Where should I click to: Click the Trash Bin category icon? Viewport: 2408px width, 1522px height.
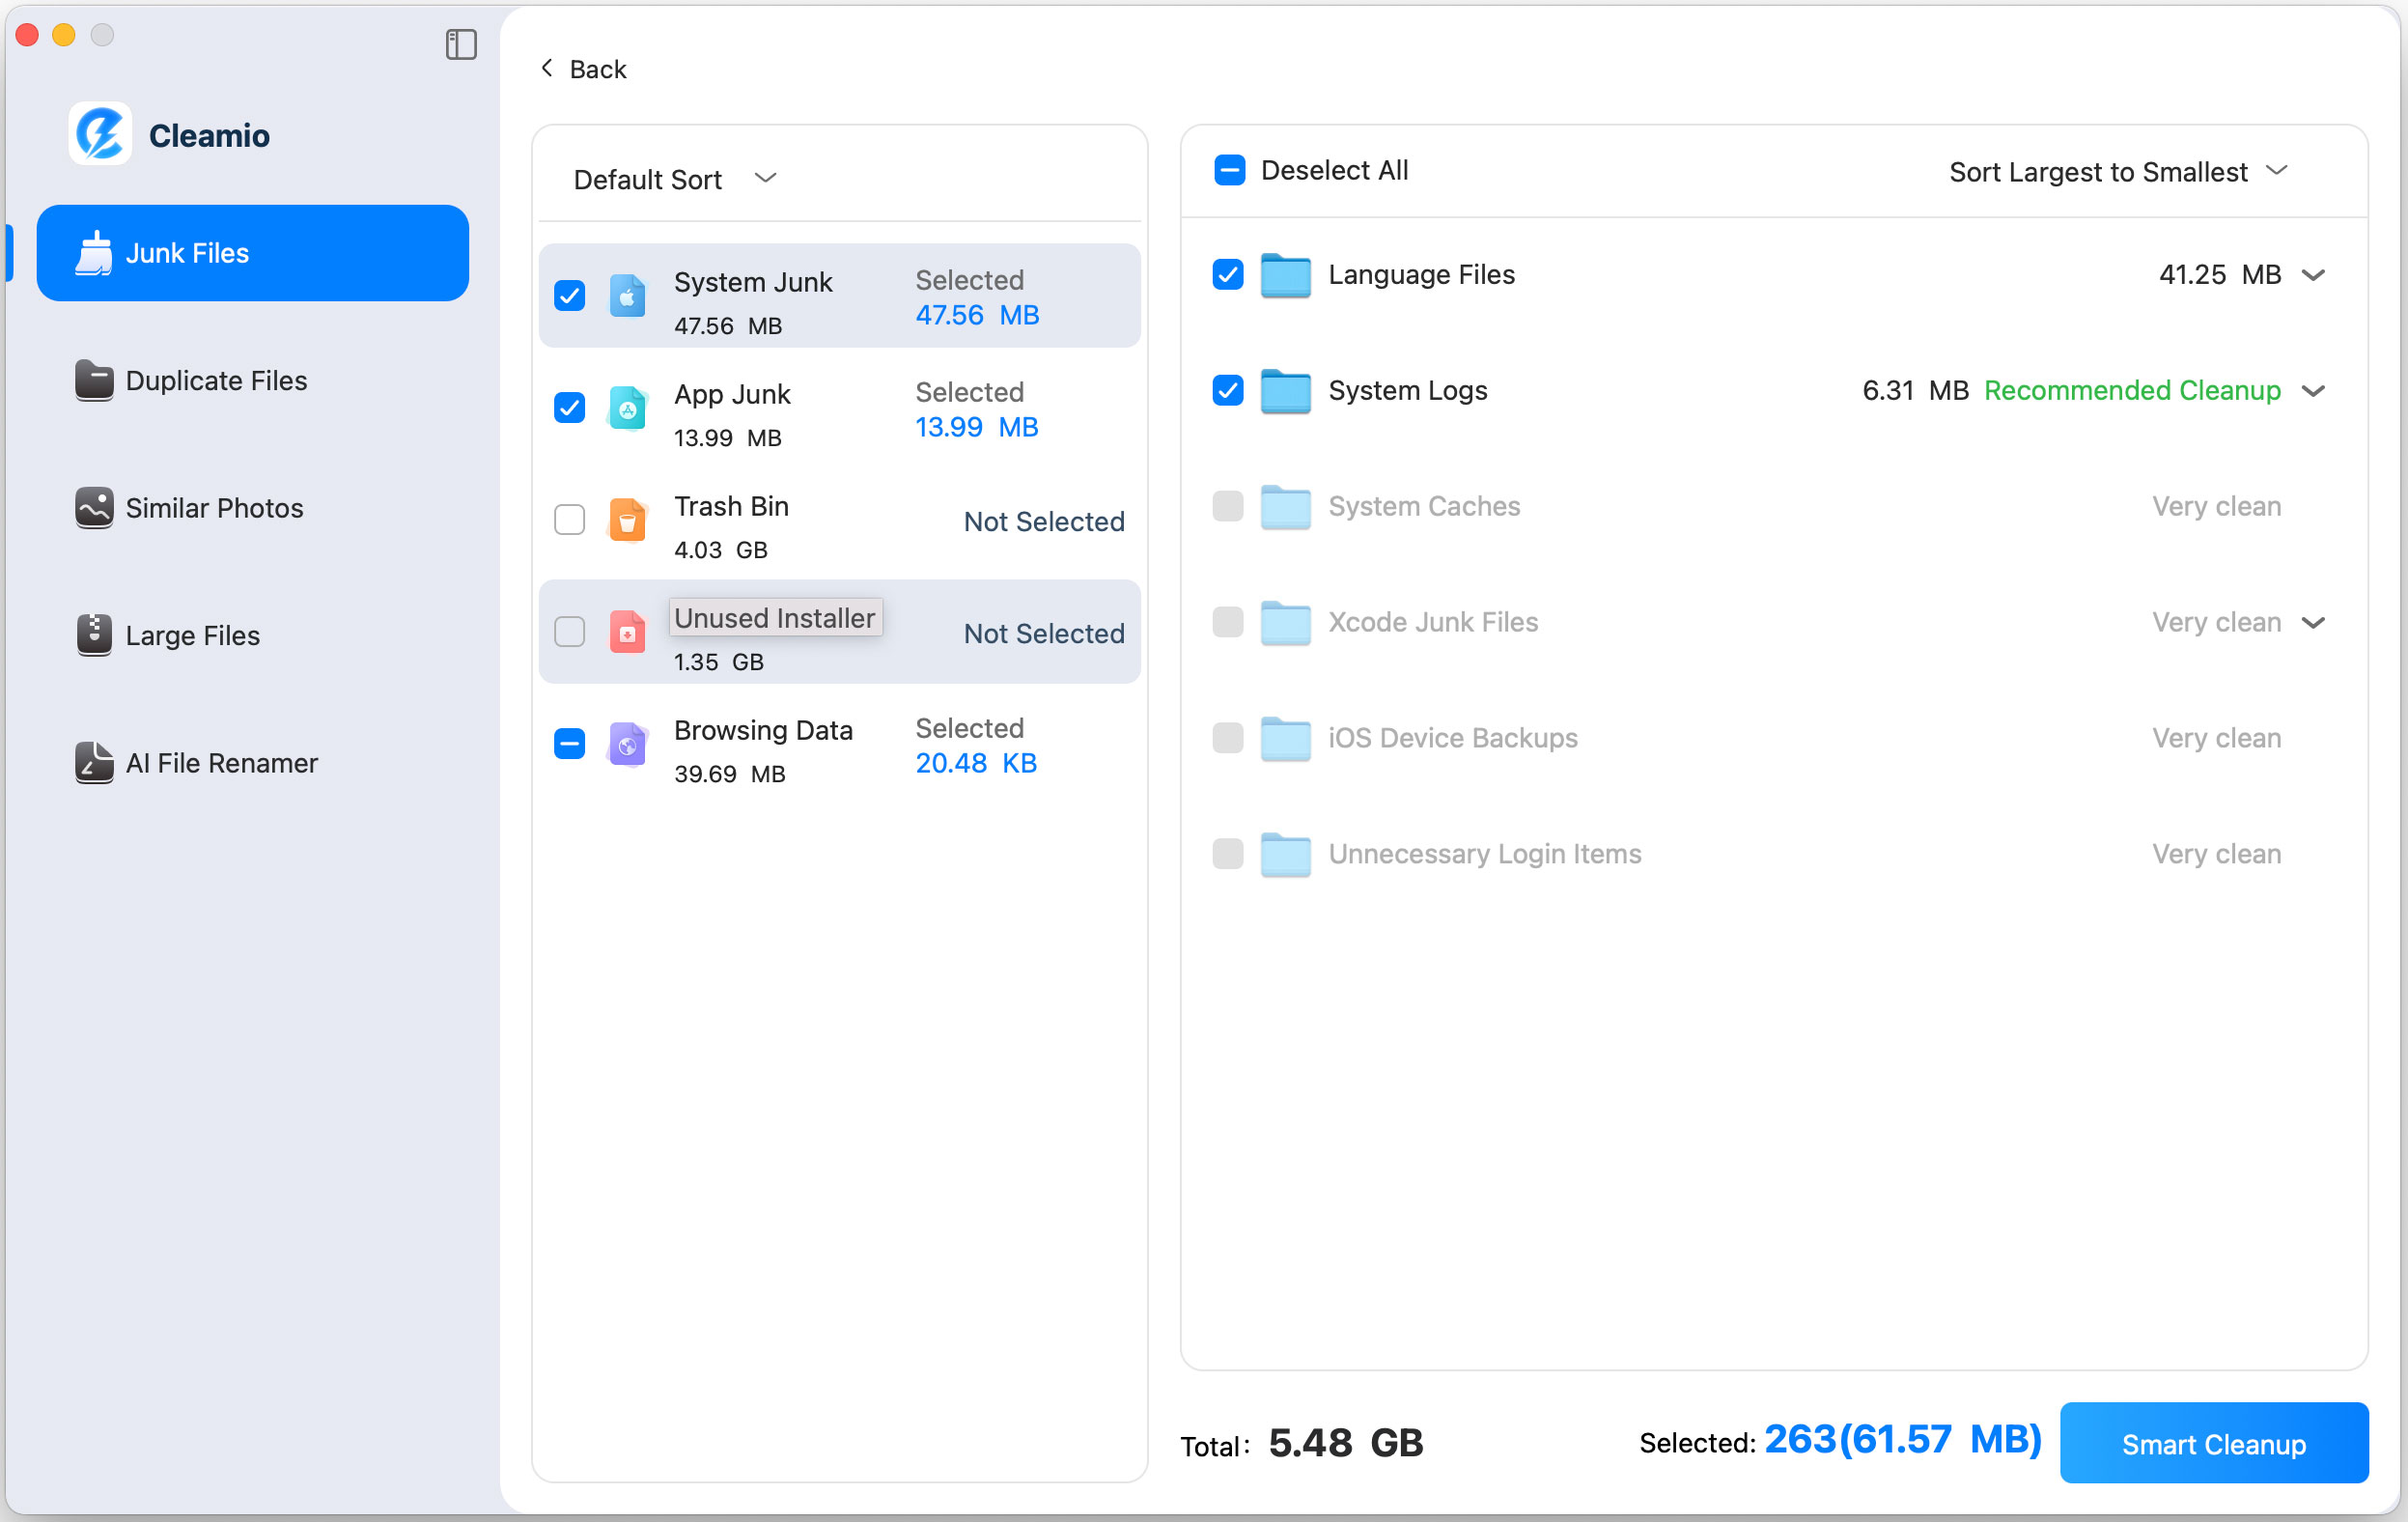click(x=627, y=520)
